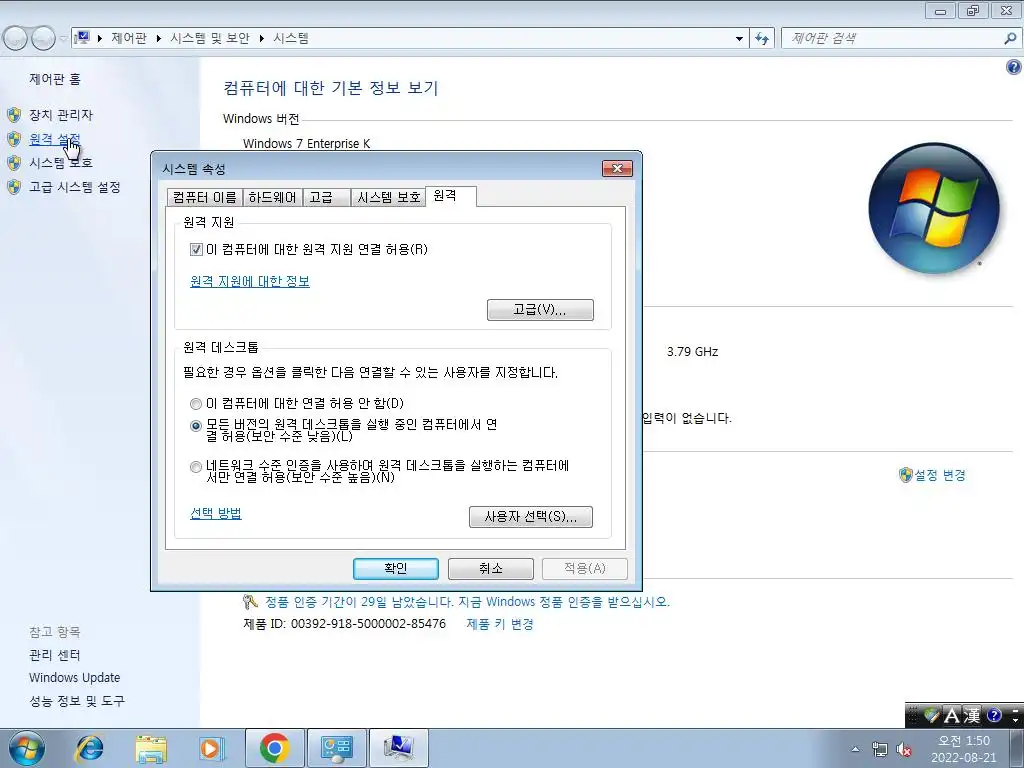Image resolution: width=1024 pixels, height=768 pixels.
Task: Open 장치 관리자 in the left sidebar
Action: pos(61,115)
